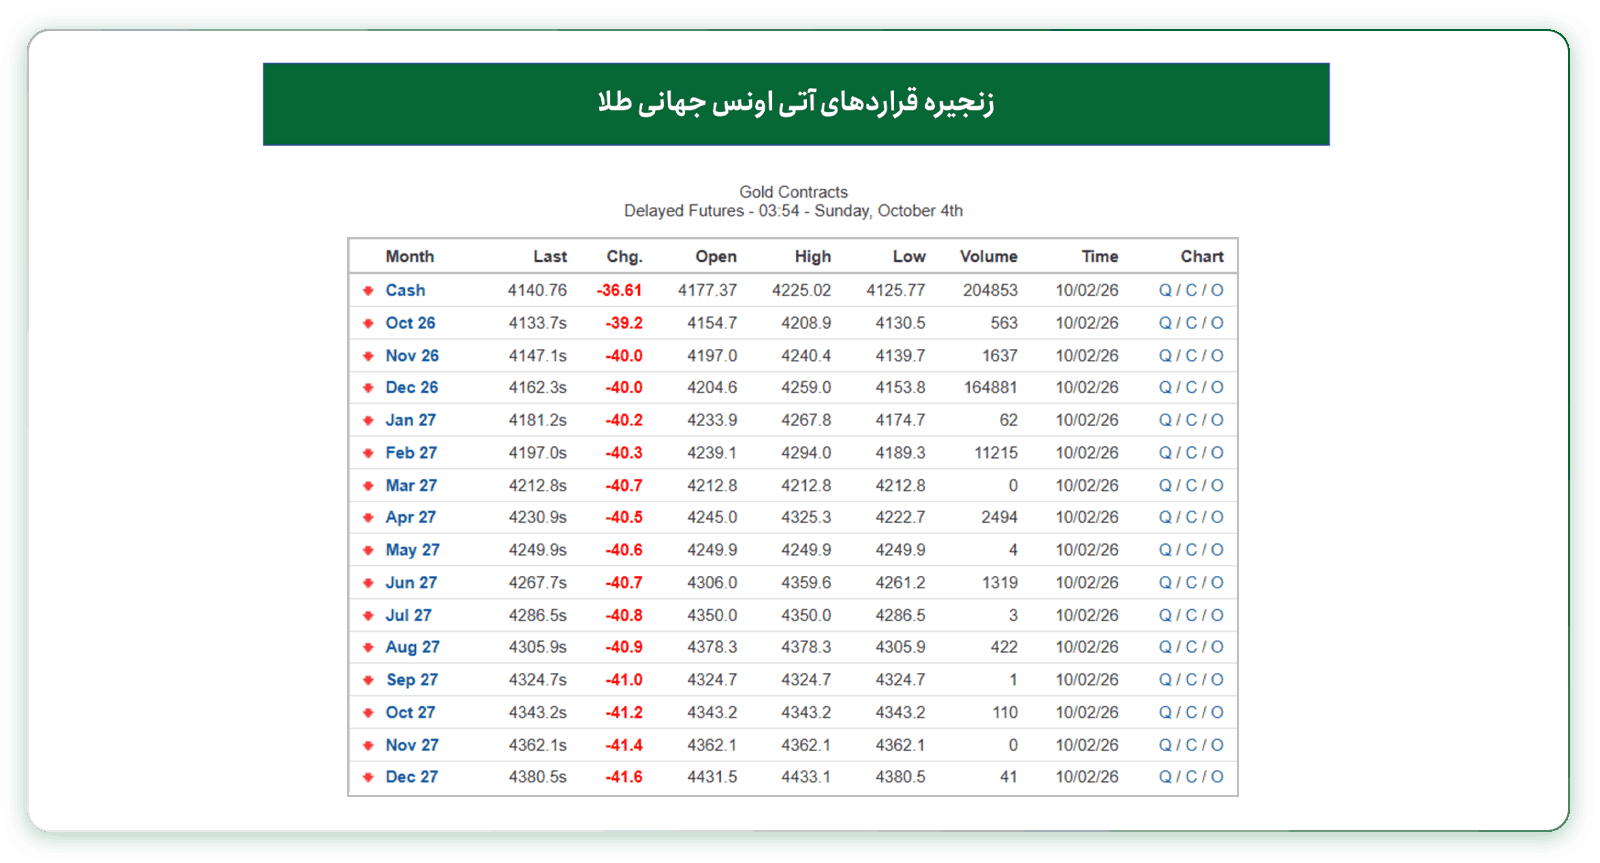Screen dimensions: 1600x863
Task: Select the volume value 164881
Action: tap(991, 387)
